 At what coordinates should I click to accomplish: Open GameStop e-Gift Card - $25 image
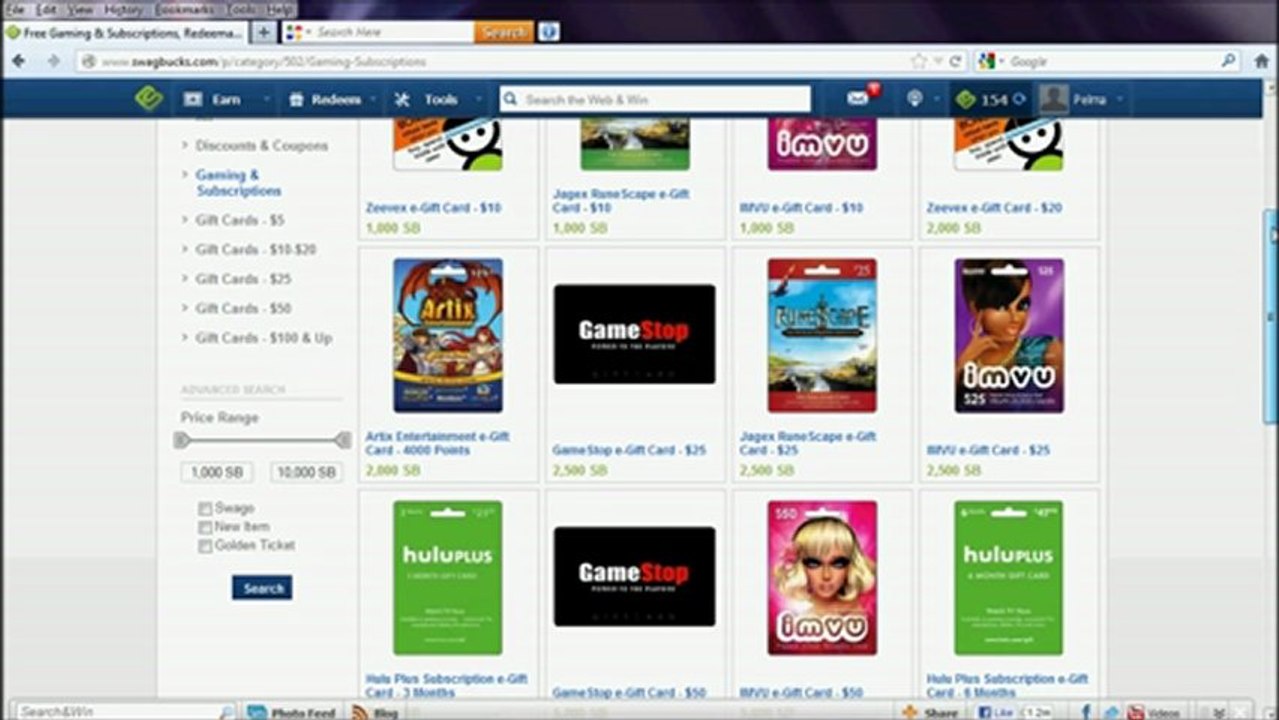(635, 334)
